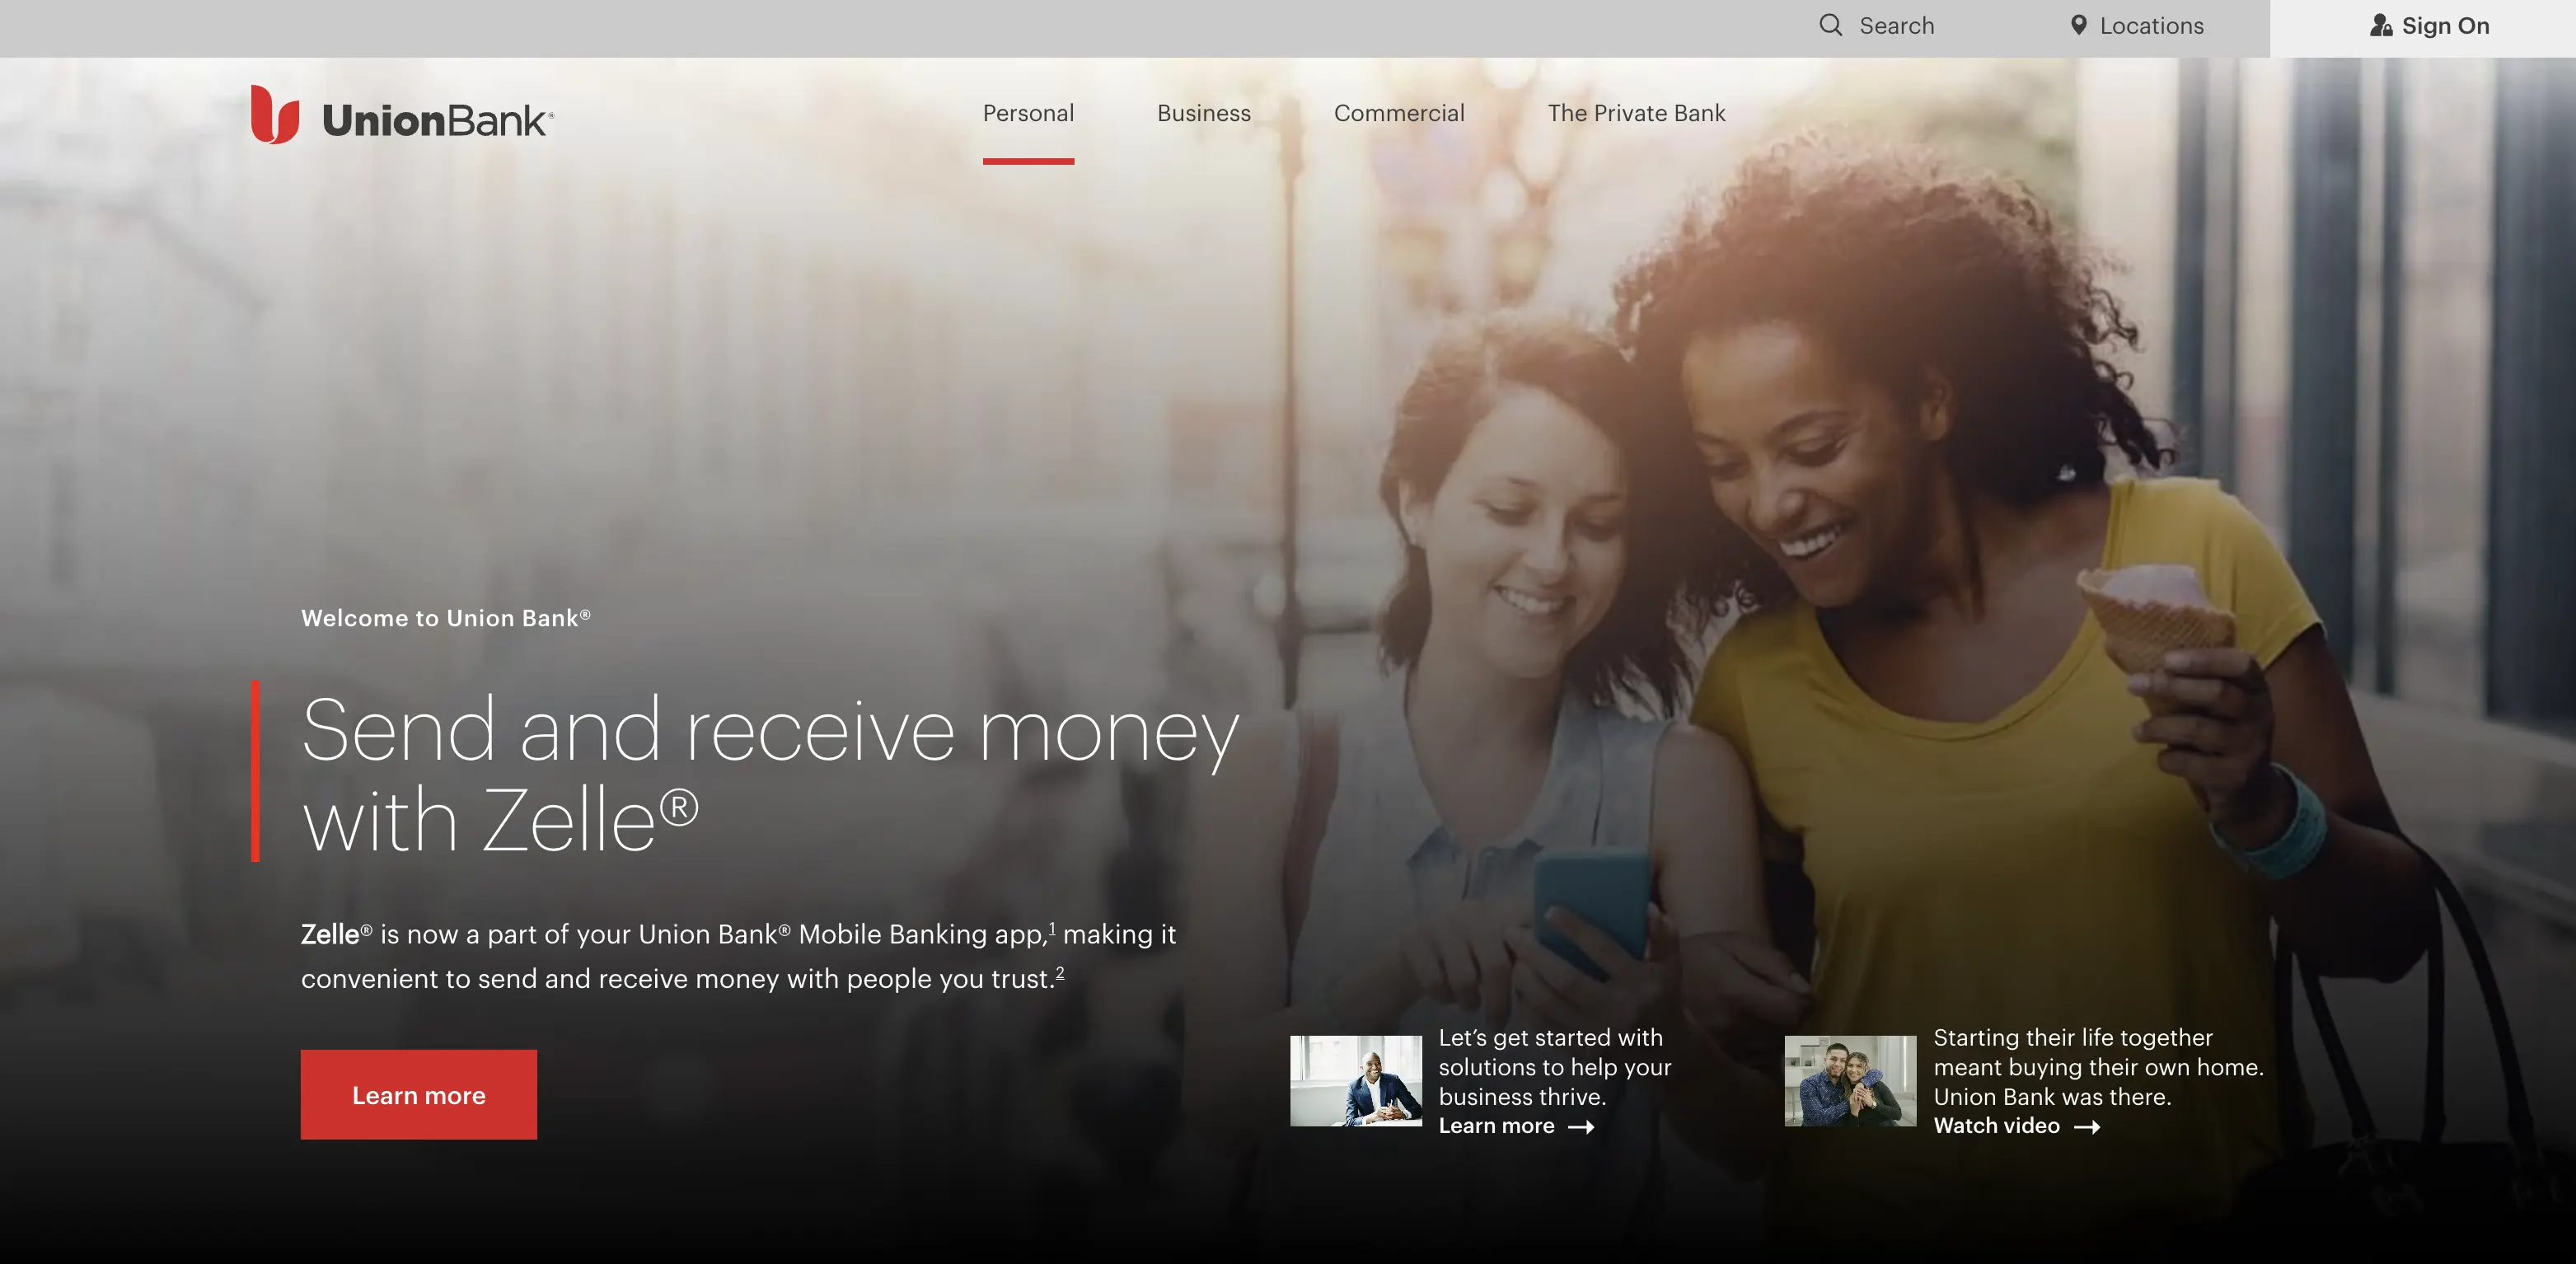Screen dimensions: 2576x1264
Task: Click the UnionBank wordmark text
Action: 437,120
